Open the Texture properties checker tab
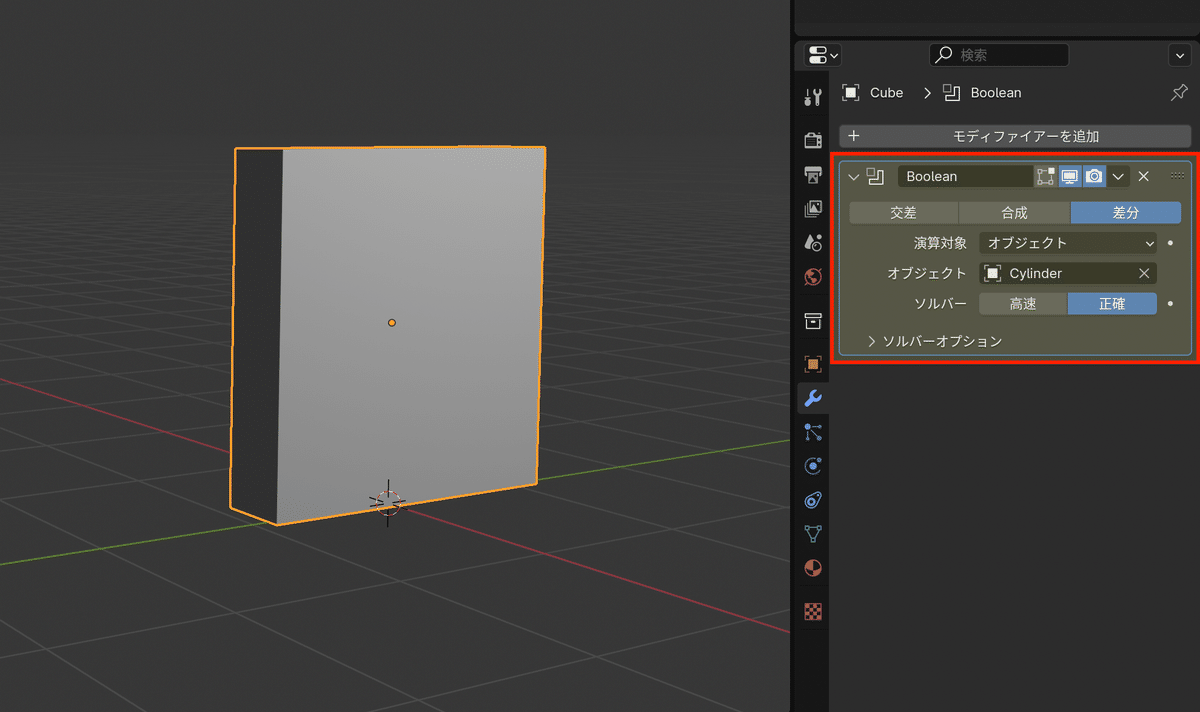Image resolution: width=1200 pixels, height=712 pixels. 813,611
